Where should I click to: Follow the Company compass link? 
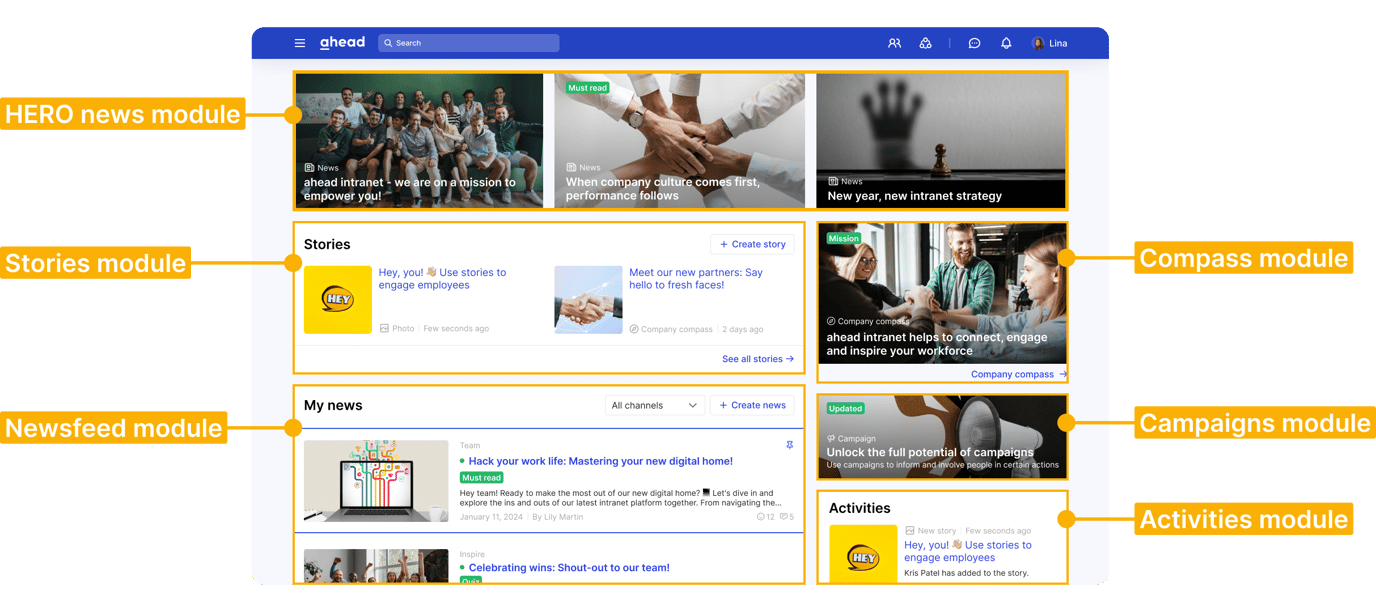tap(1013, 374)
